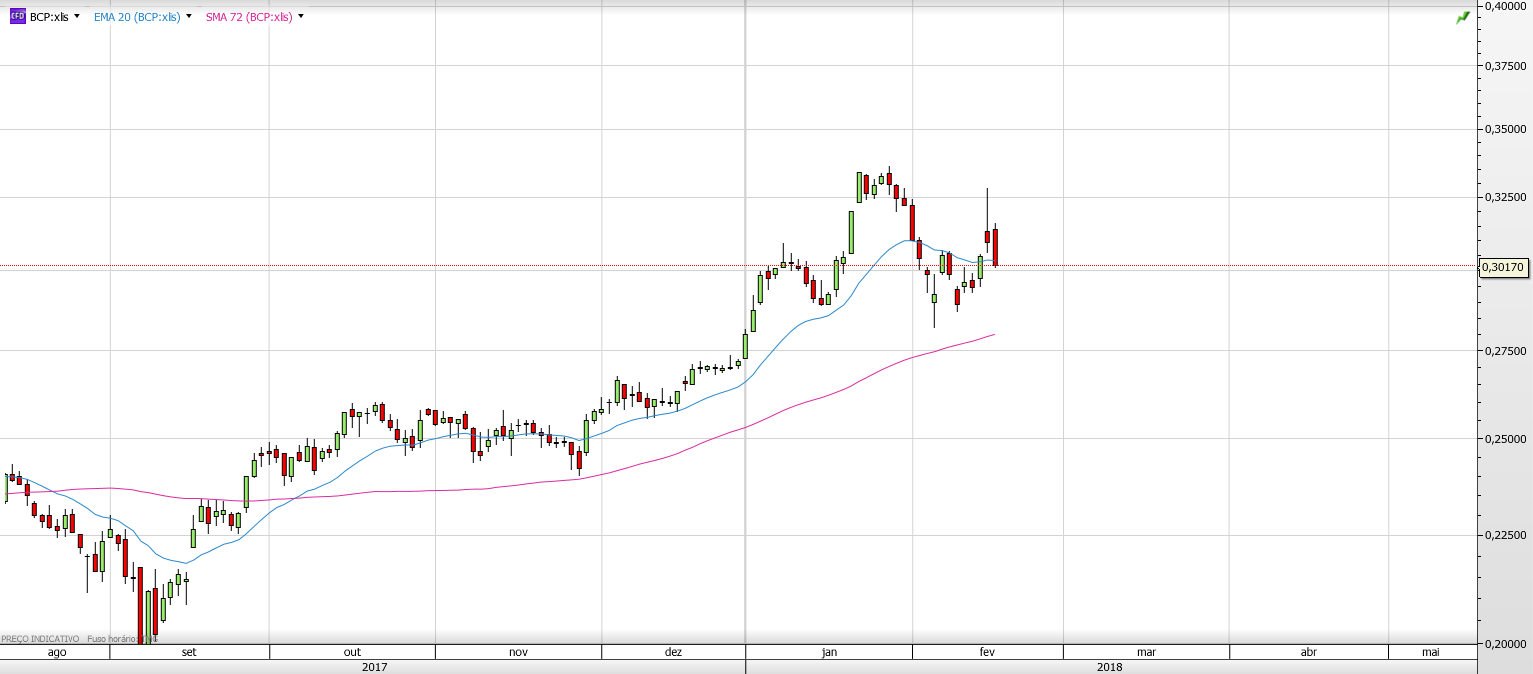The width and height of the screenshot is (1533, 674).
Task: Click the BCP:xlis instrument label
Action: (x=49, y=17)
